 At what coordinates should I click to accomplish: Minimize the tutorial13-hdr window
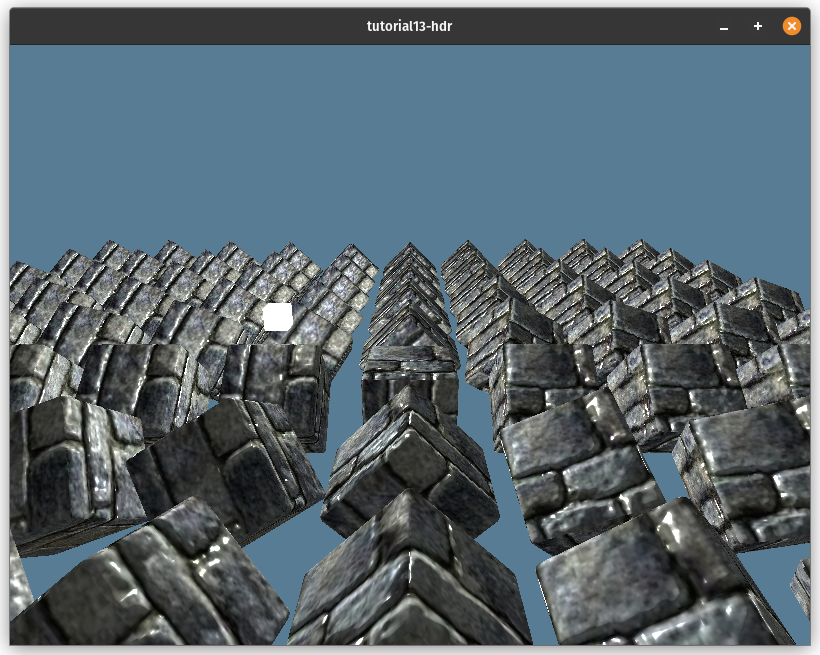pos(724,26)
